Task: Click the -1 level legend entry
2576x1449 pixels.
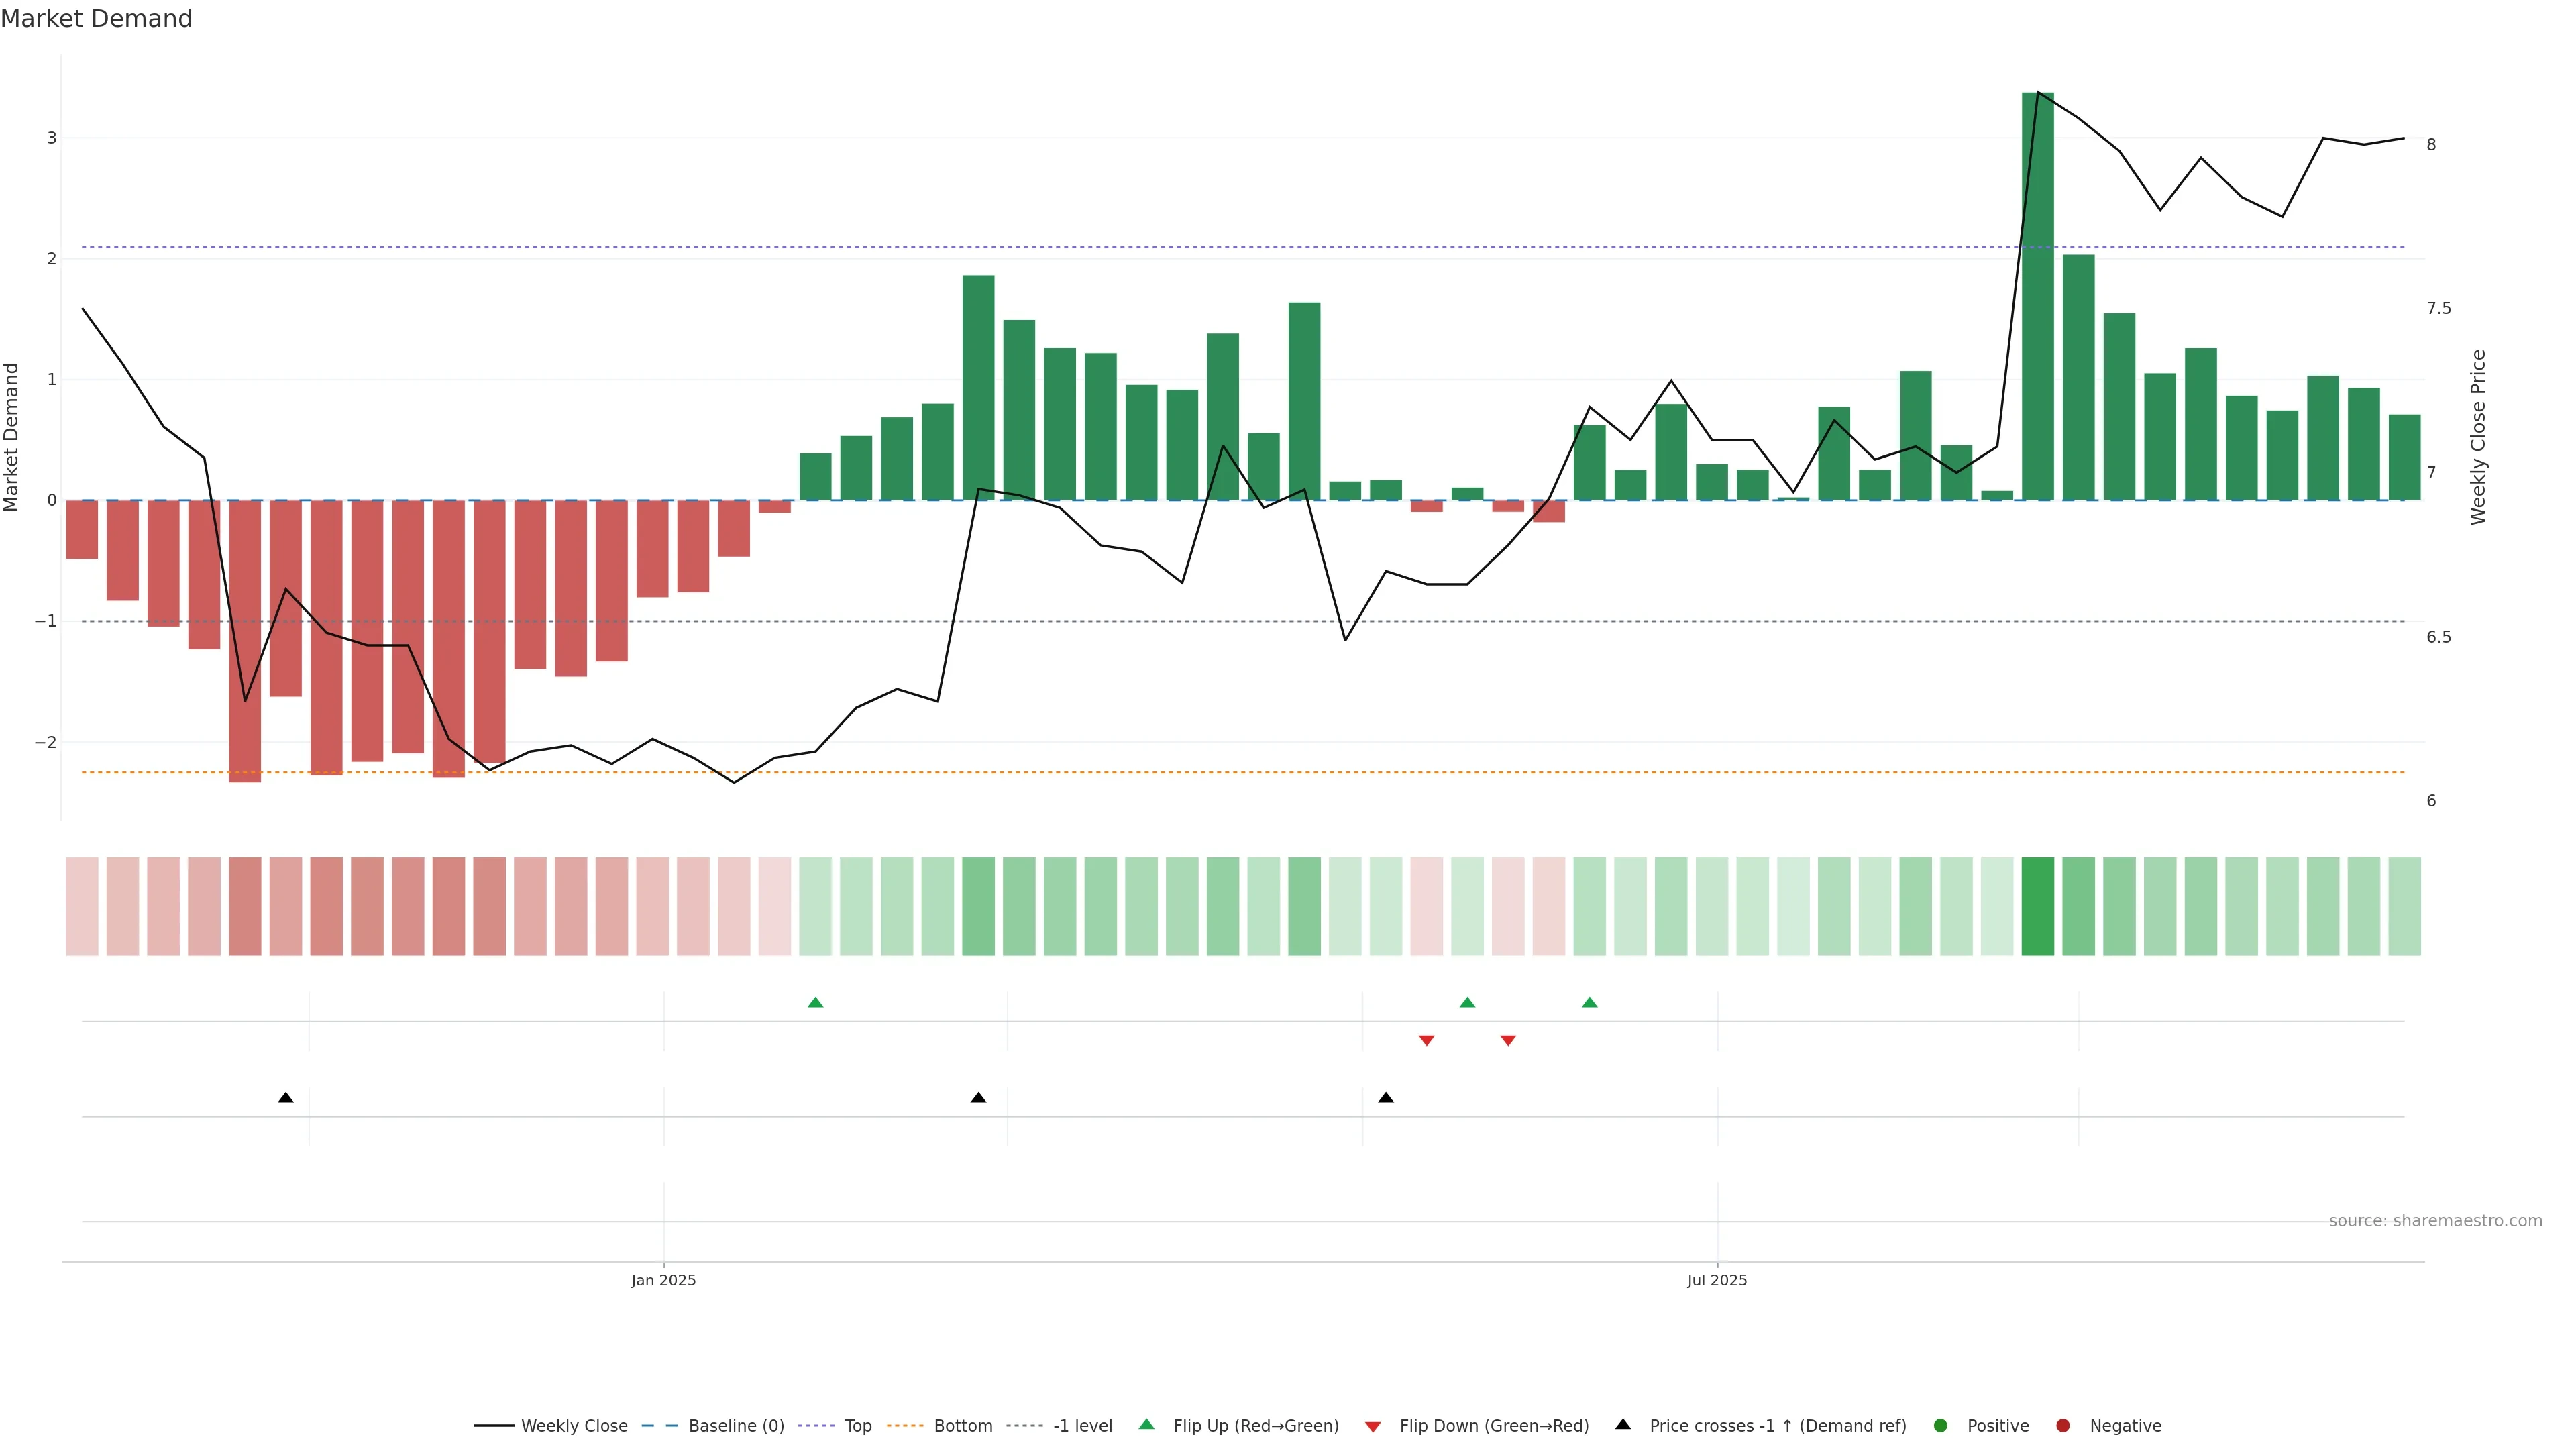Action: (1082, 1426)
